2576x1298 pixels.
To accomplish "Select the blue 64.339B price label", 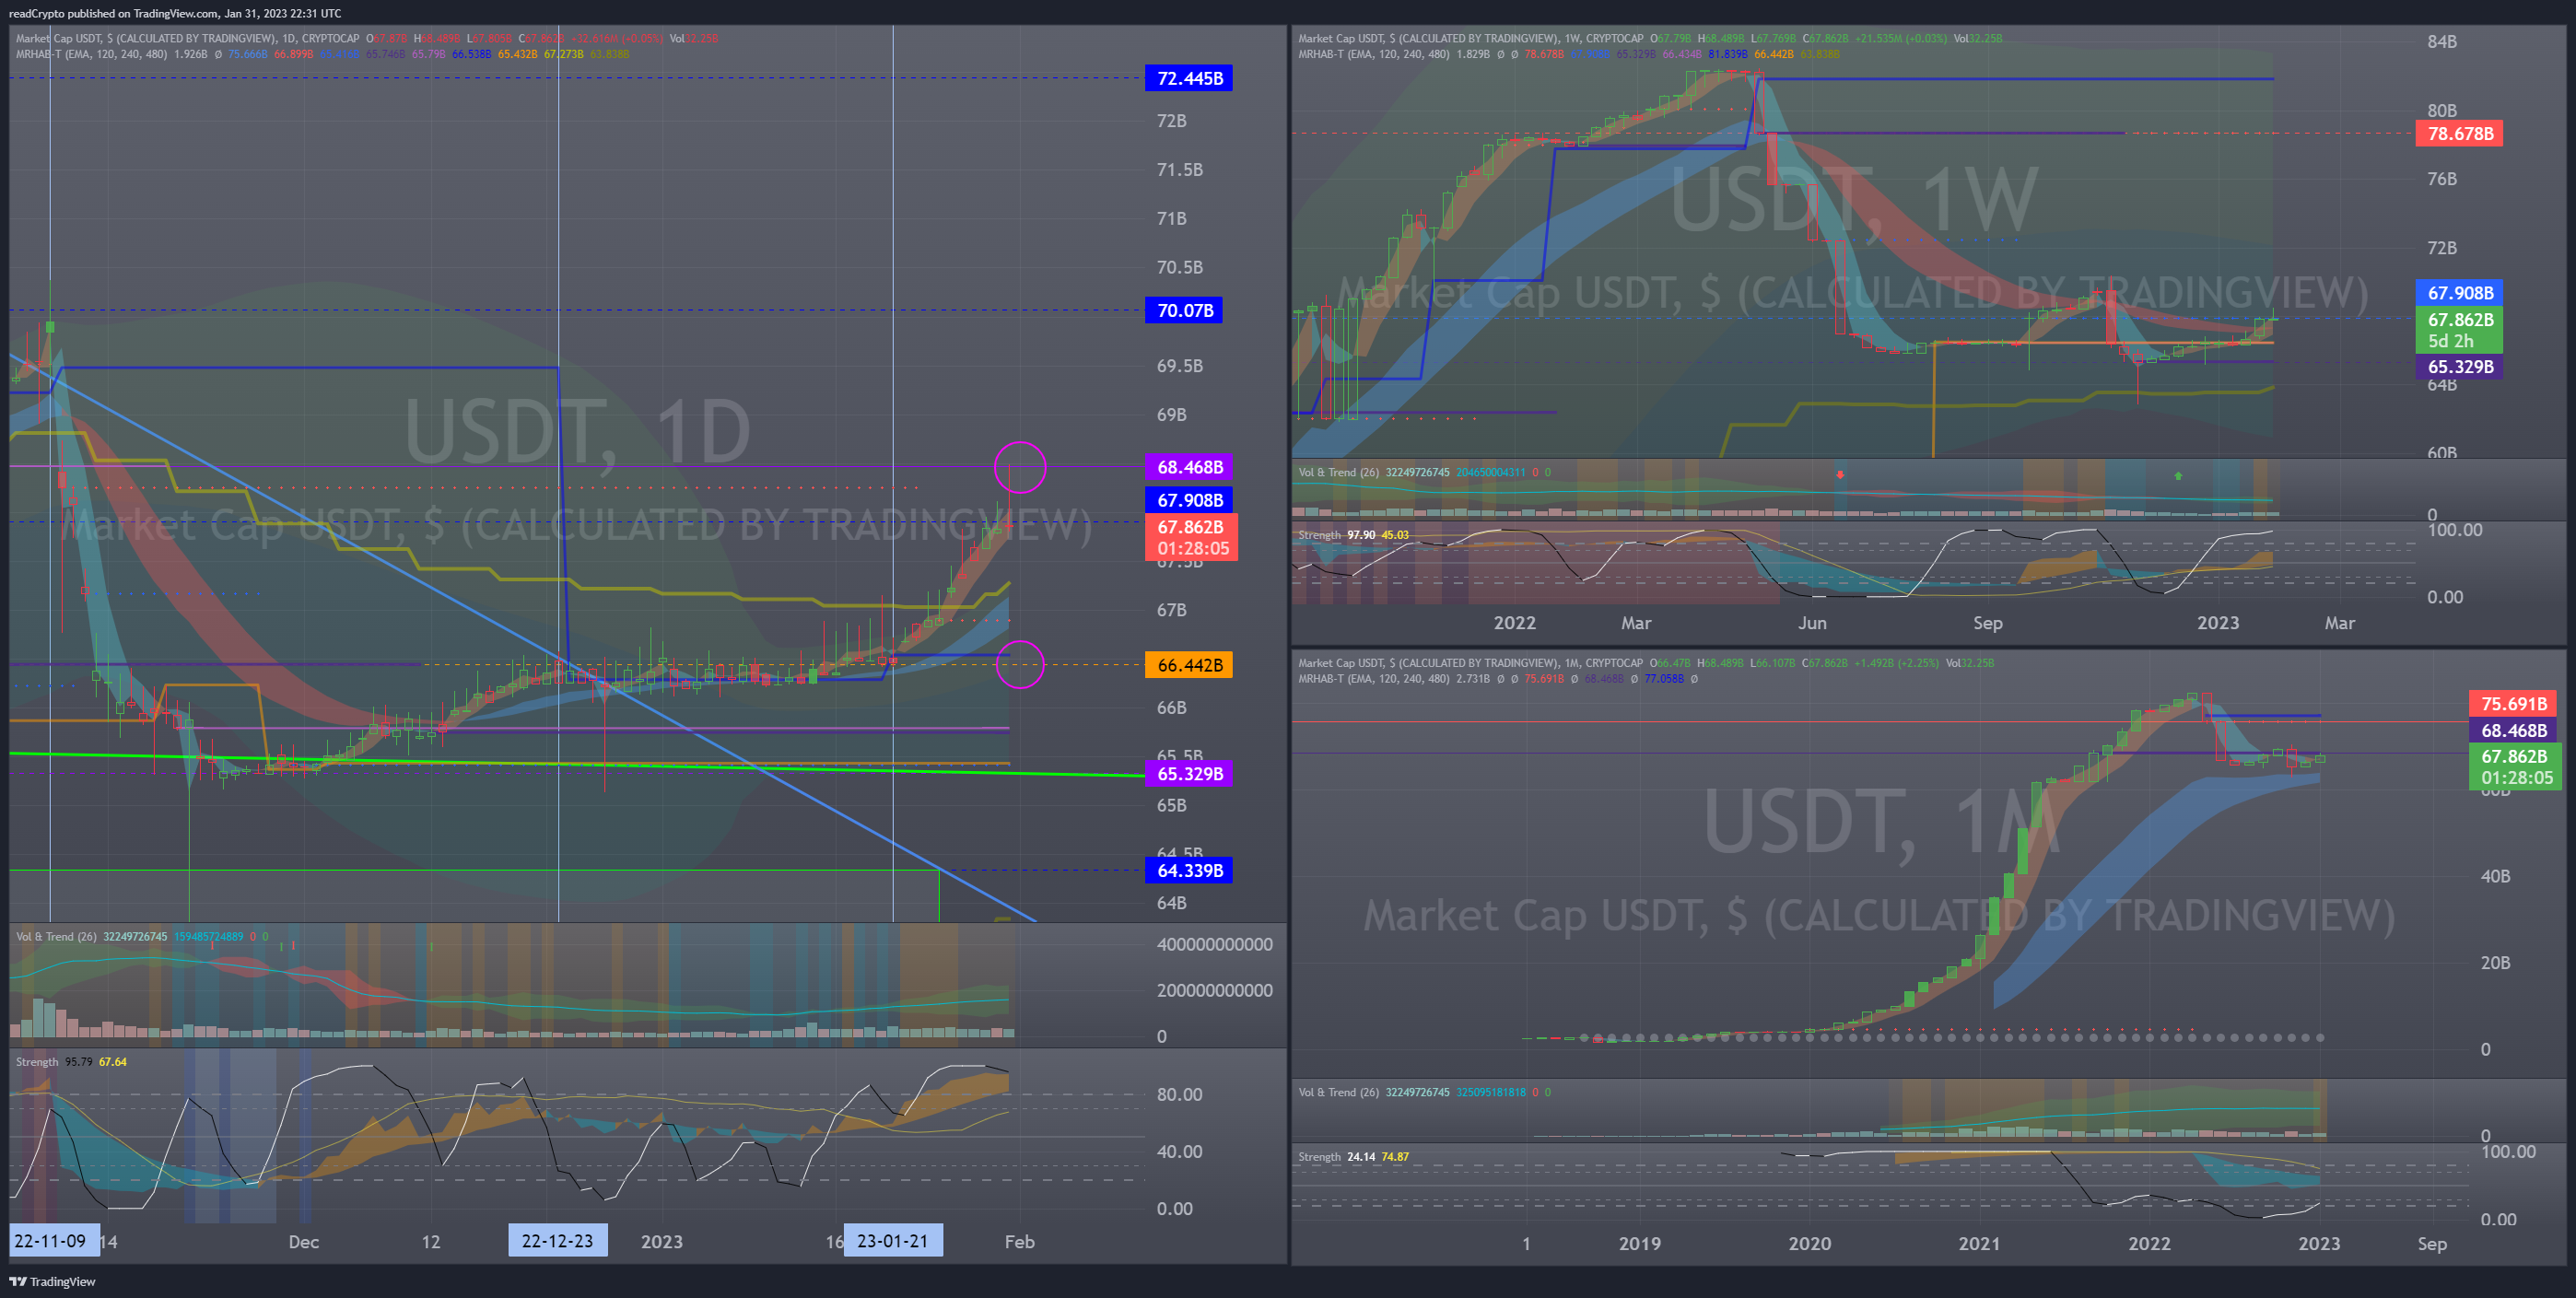I will coord(1188,870).
